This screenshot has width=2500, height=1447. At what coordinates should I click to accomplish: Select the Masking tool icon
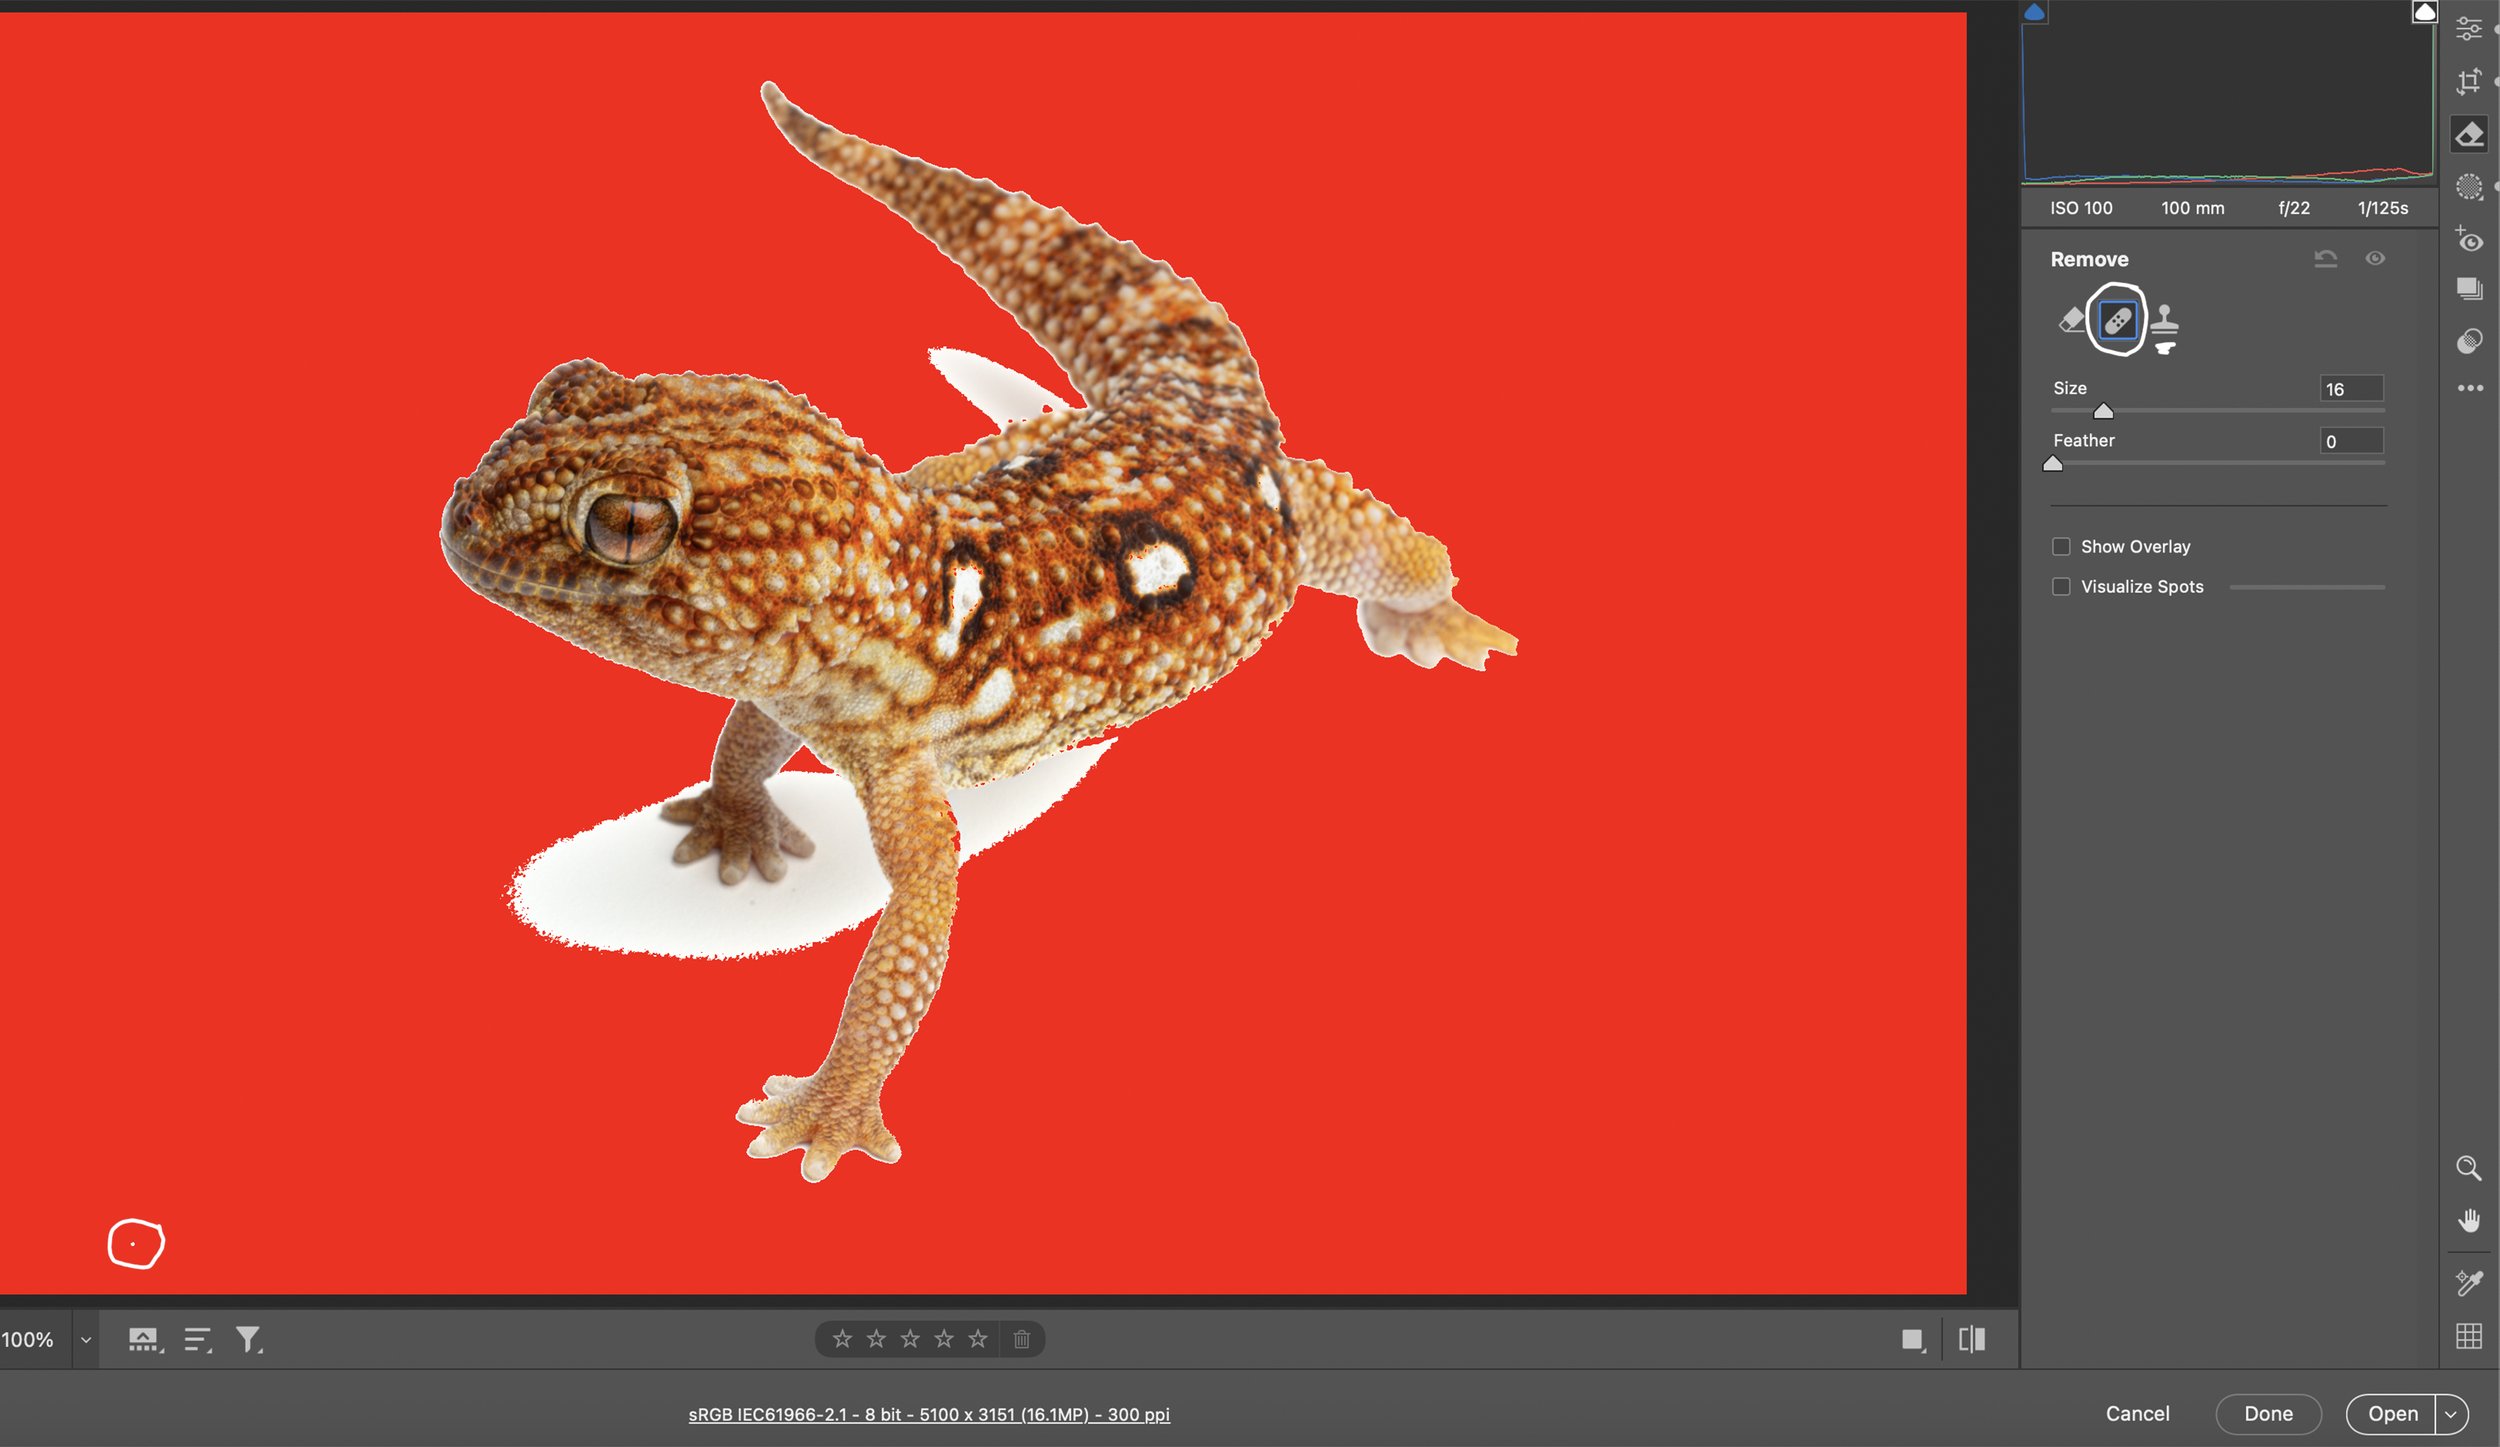coord(2469,187)
